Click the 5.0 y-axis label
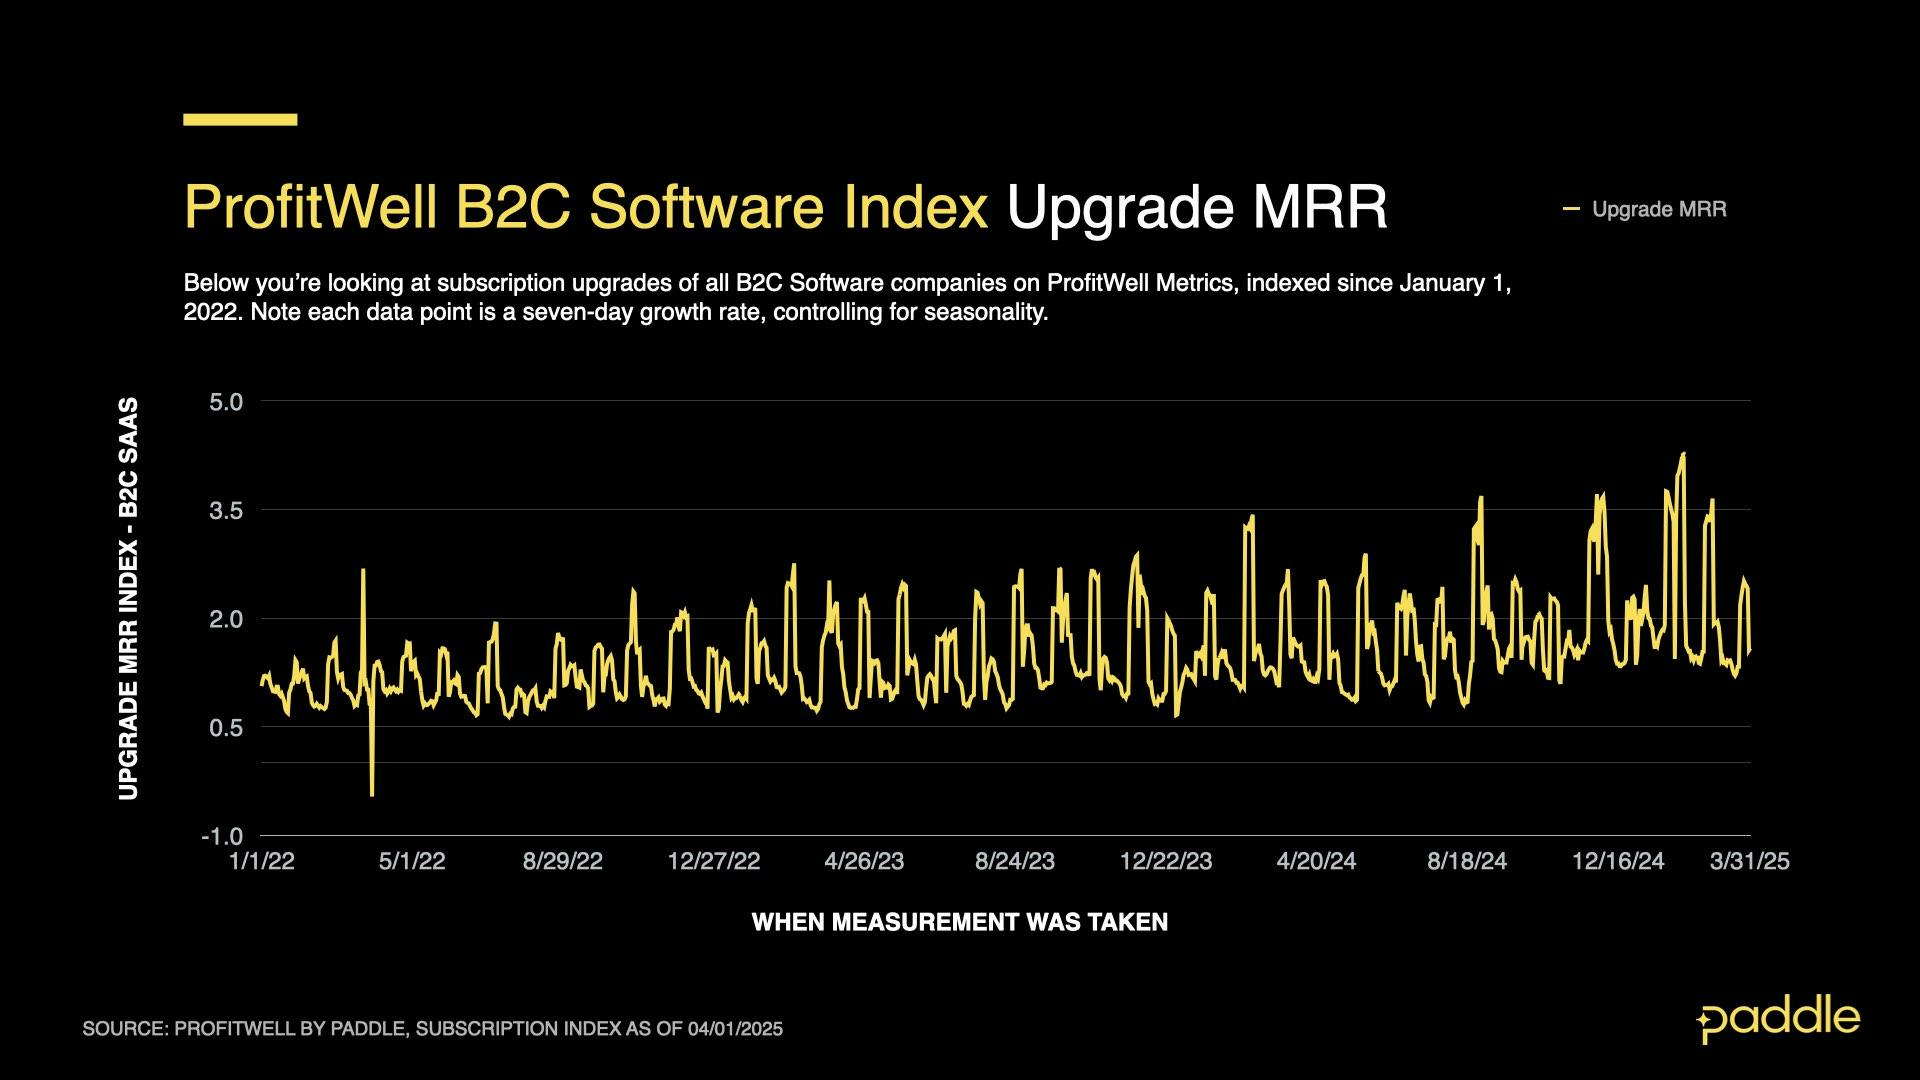 (226, 402)
